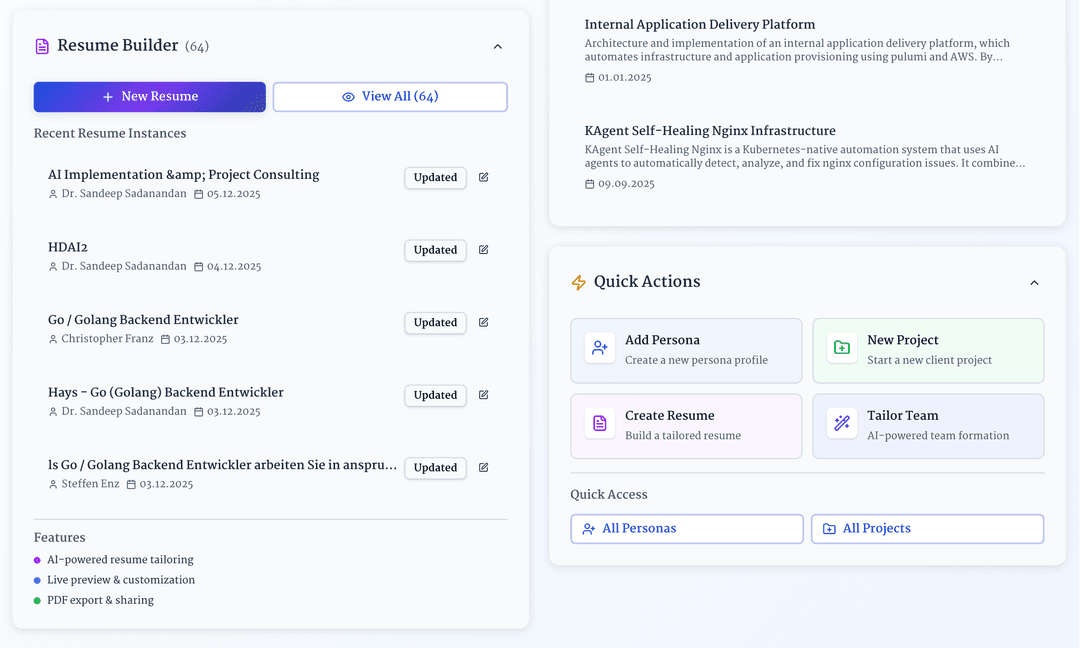Click the Tailor Team magic wand icon
This screenshot has height=648, width=1080.
coord(842,423)
